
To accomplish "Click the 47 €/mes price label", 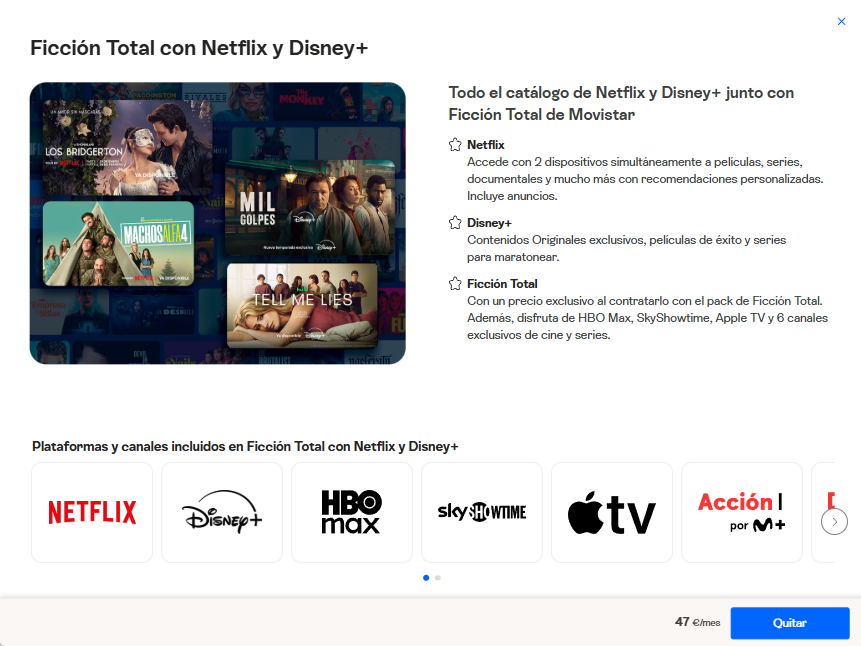I will click(x=697, y=622).
